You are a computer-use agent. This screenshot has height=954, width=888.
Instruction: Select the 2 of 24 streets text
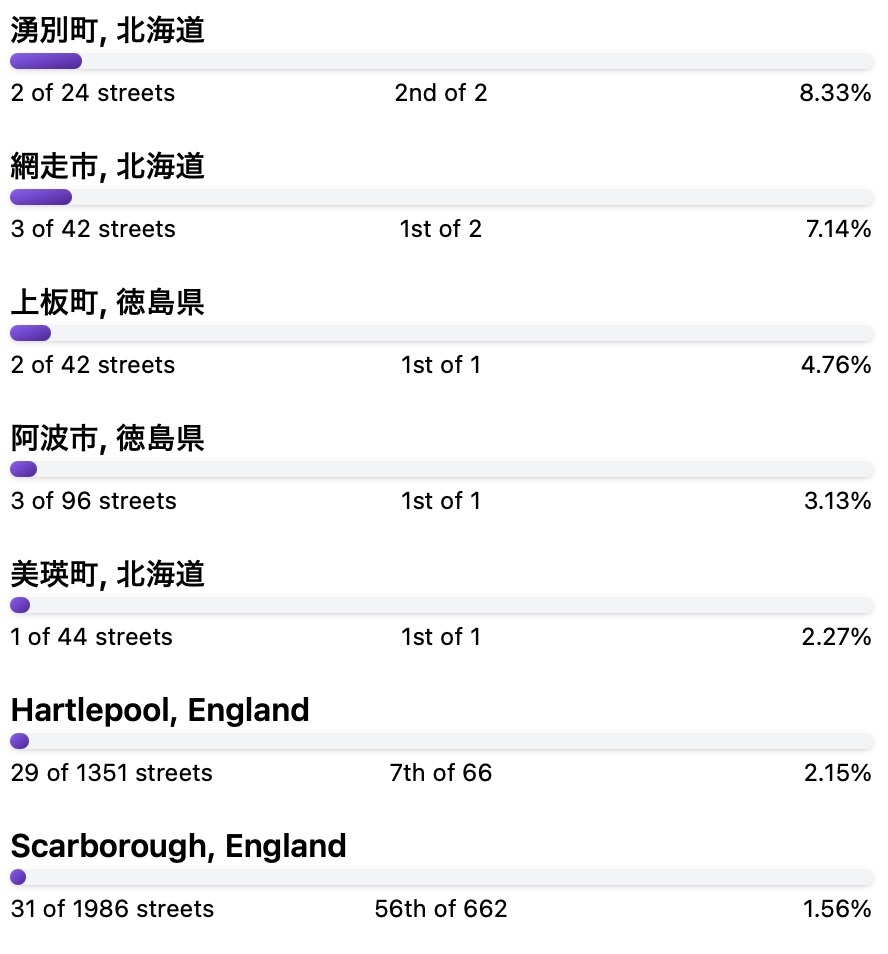click(x=92, y=93)
